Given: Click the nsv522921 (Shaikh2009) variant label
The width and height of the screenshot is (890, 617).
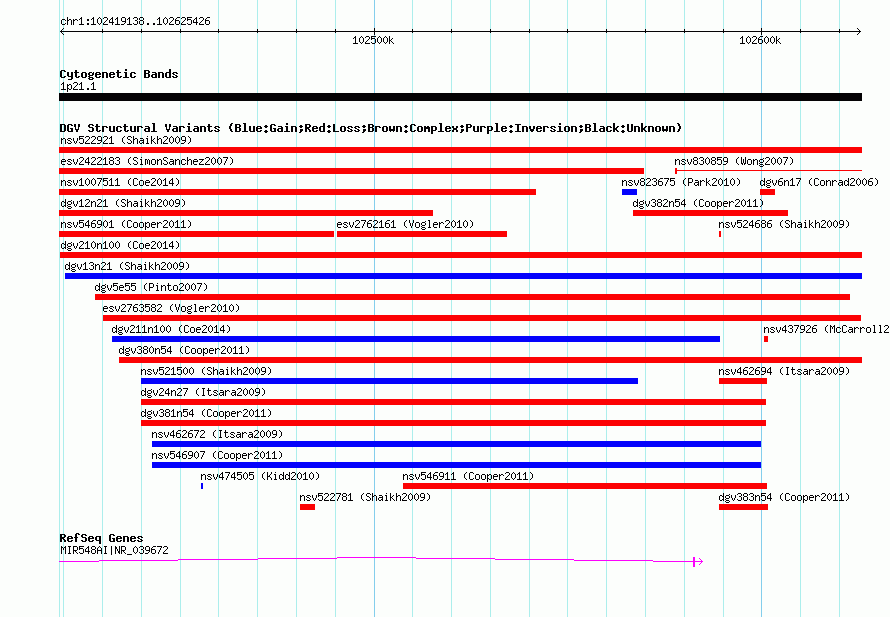Looking at the screenshot, I should coord(126,140).
